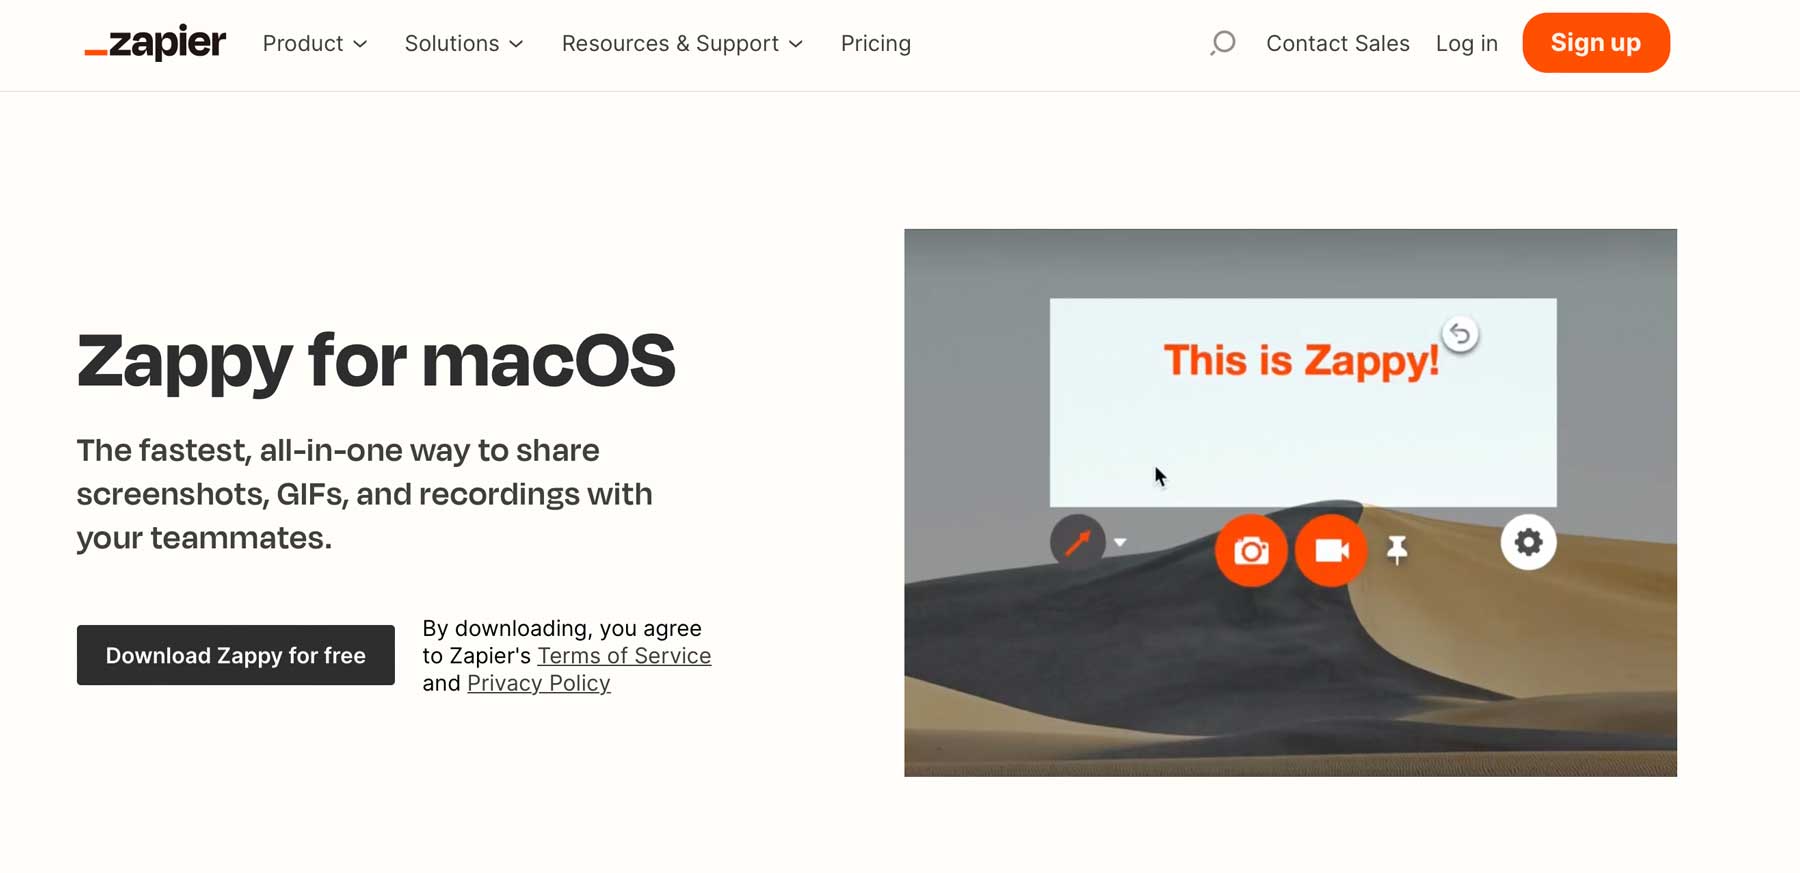This screenshot has height=873, width=1800.
Task: Open the Privacy Policy link
Action: click(539, 683)
